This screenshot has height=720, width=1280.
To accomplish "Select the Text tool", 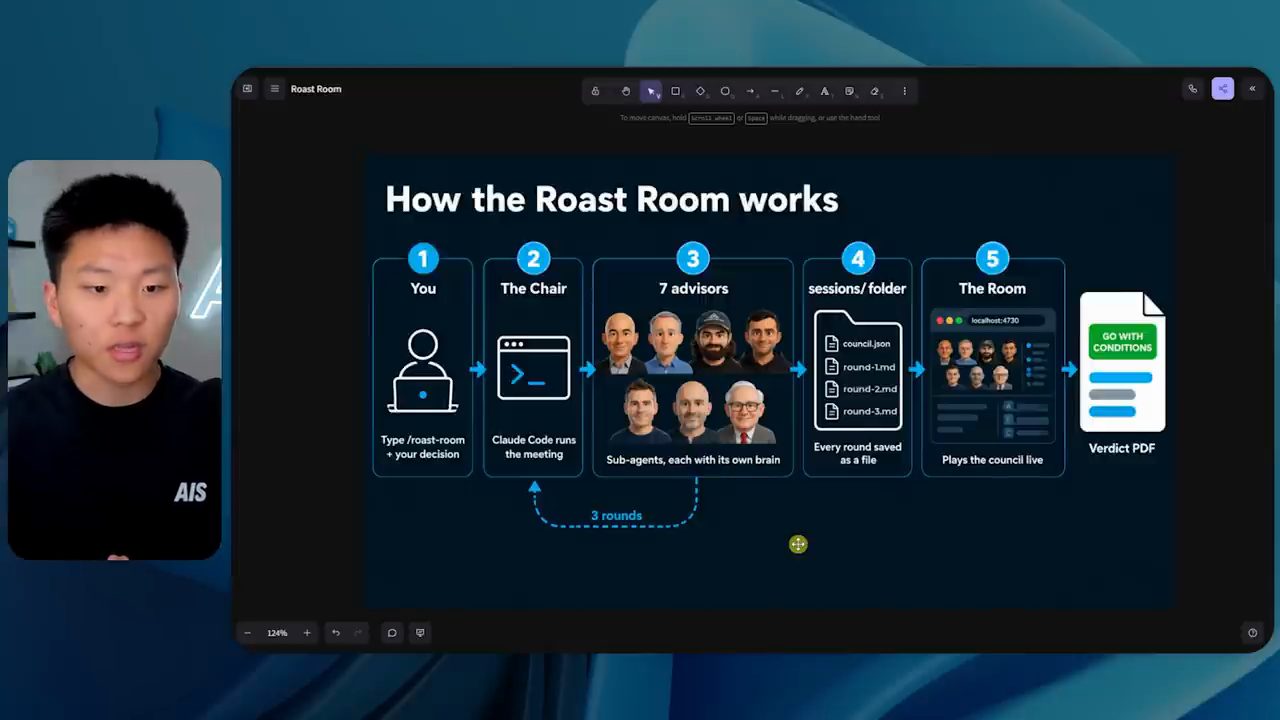I will 825,91.
